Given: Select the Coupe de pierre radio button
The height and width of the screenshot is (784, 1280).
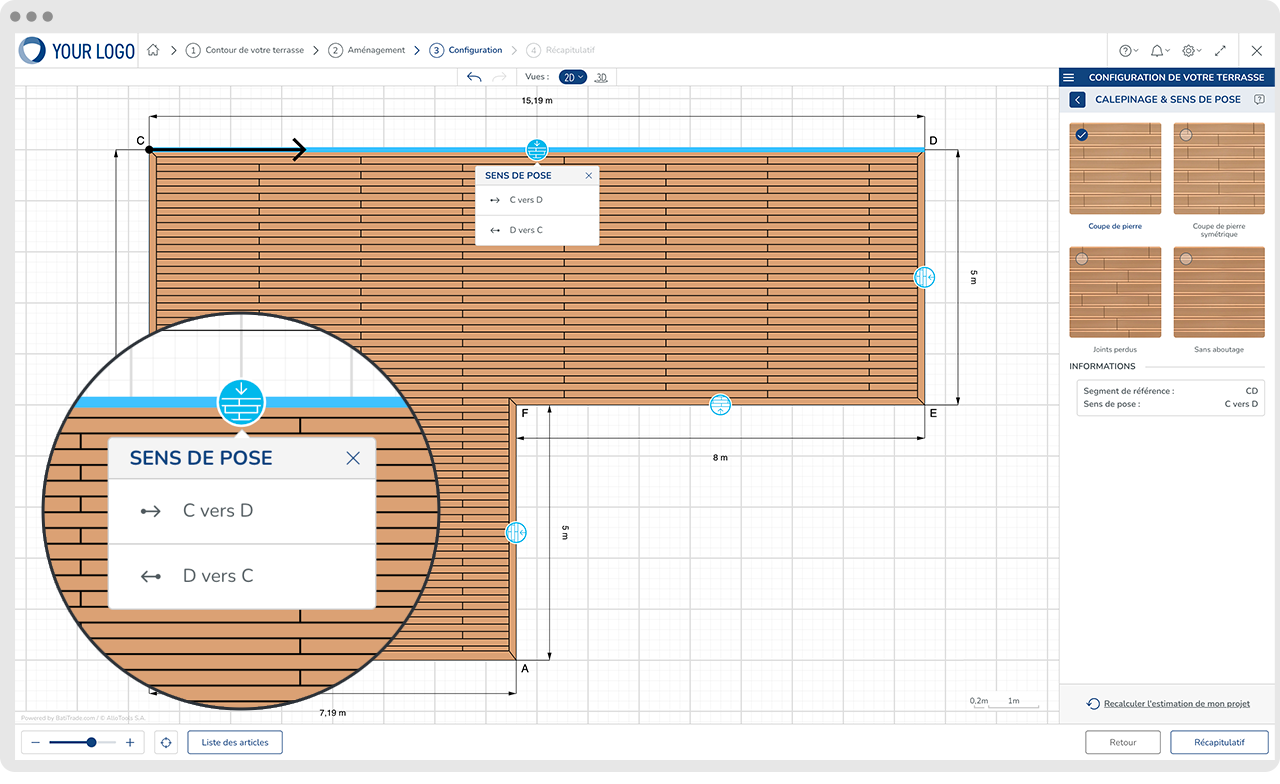Looking at the screenshot, I should pos(1082,135).
